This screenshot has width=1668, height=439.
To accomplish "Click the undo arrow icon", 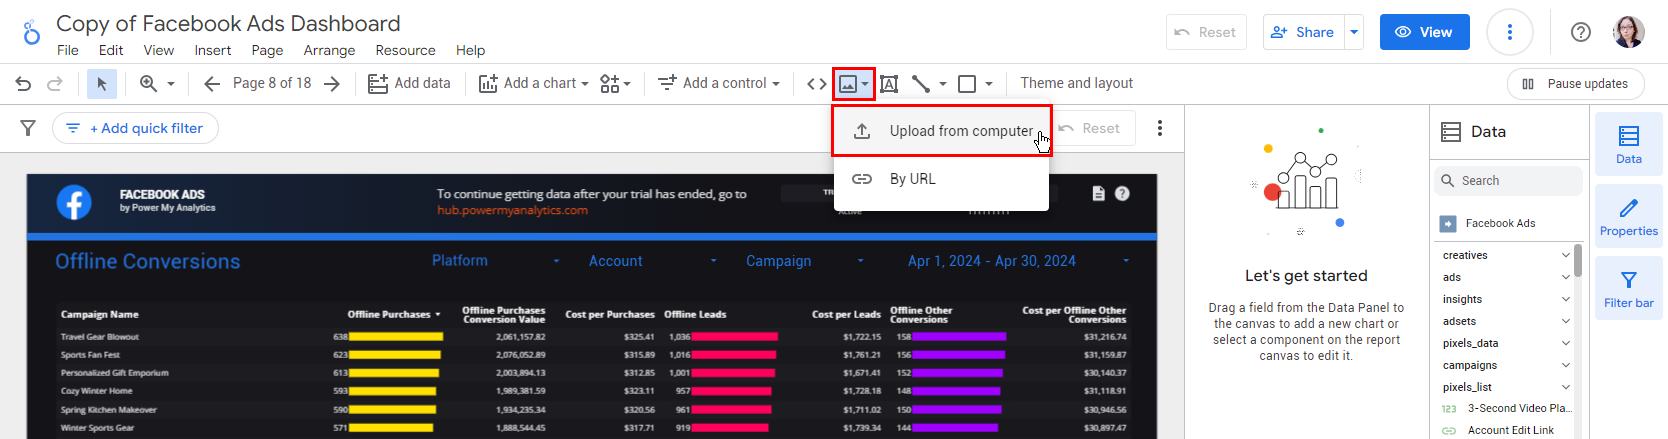I will (x=23, y=84).
